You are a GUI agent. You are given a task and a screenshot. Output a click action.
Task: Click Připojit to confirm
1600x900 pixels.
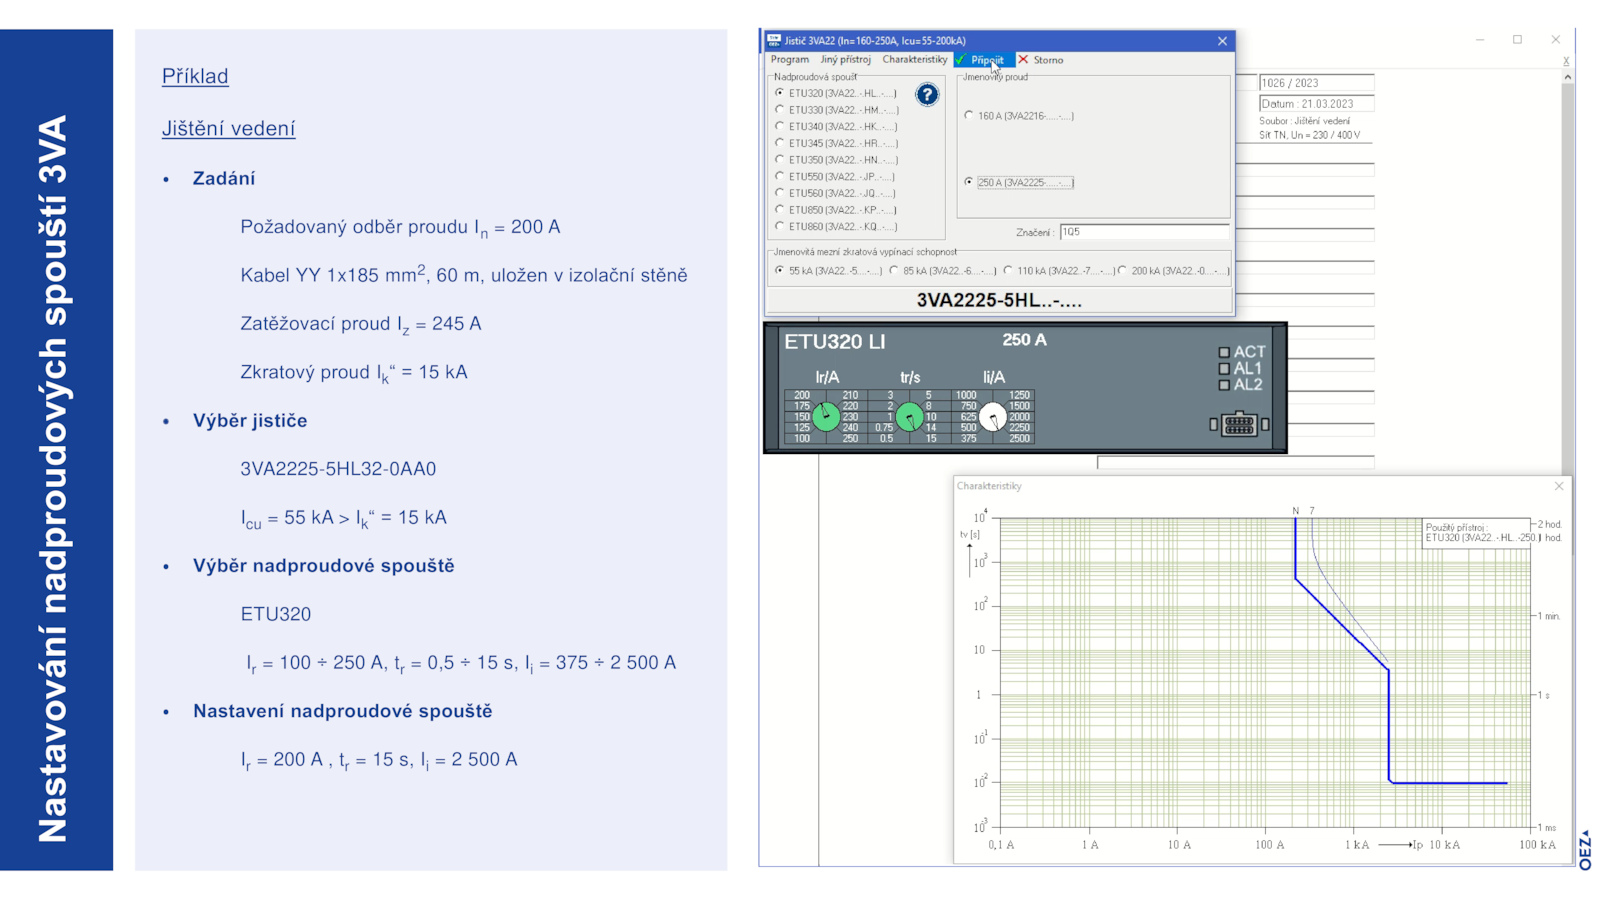coord(985,60)
